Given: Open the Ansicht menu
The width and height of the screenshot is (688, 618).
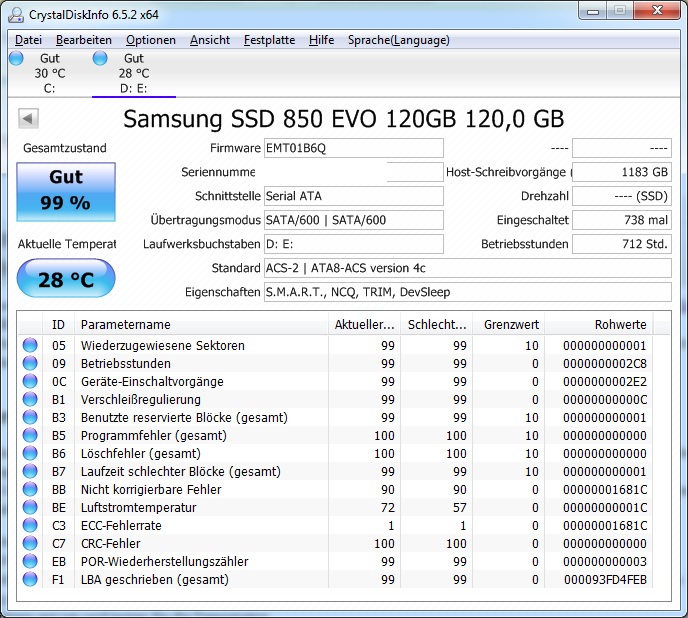Looking at the screenshot, I should click(x=210, y=40).
